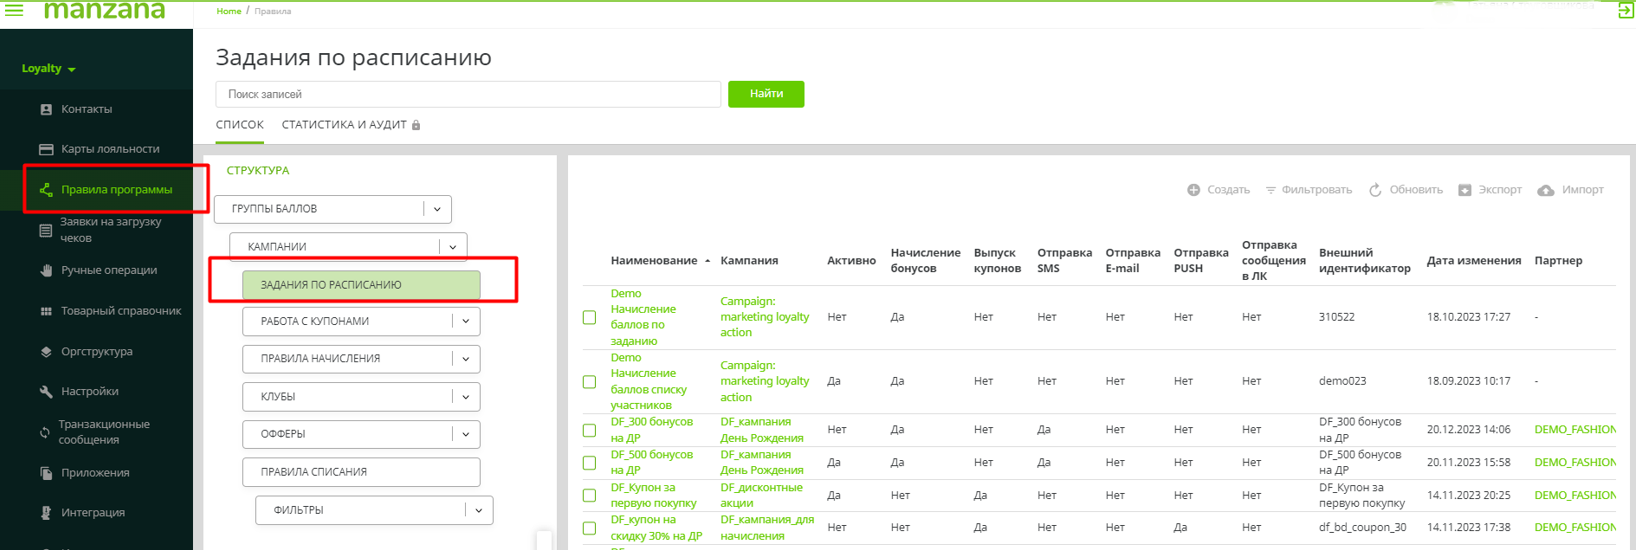Check the Demo Начисление баллов по заданию row

tap(589, 317)
